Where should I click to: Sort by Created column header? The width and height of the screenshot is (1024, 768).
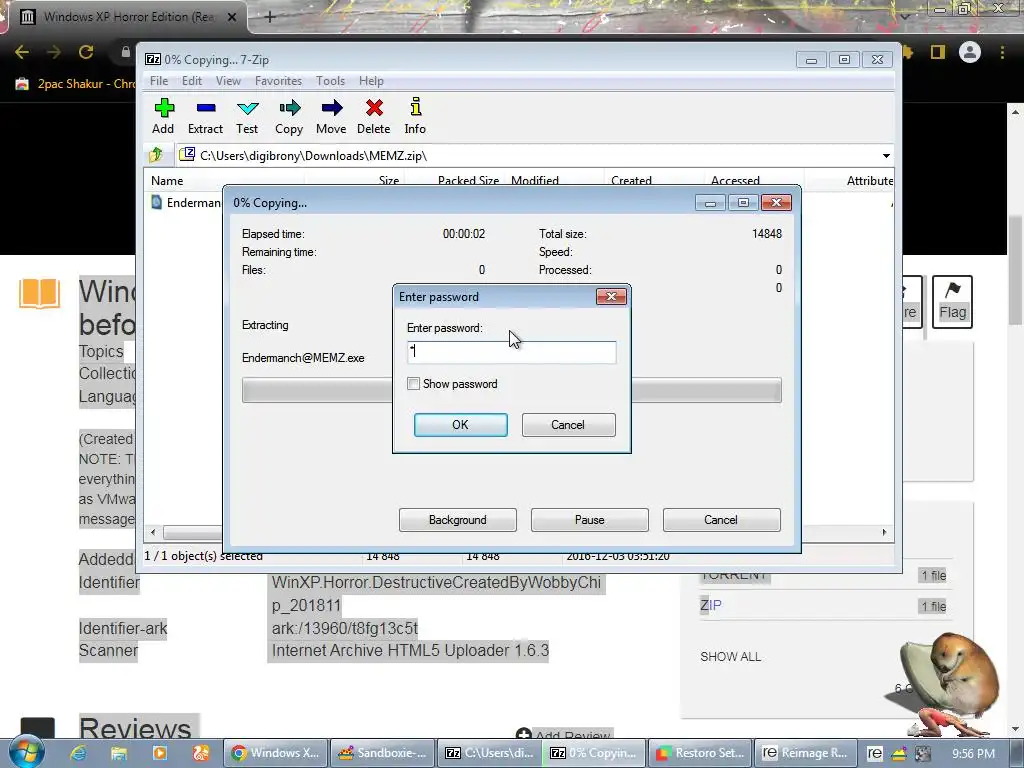click(654, 180)
